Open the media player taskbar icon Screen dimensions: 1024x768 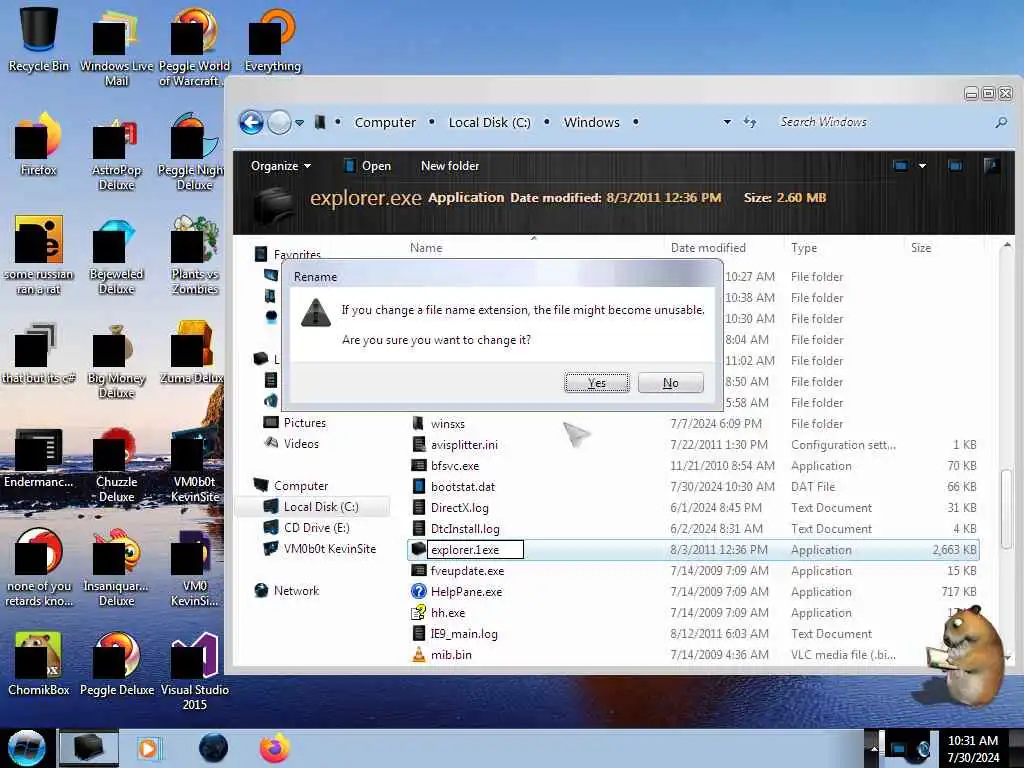(149, 748)
